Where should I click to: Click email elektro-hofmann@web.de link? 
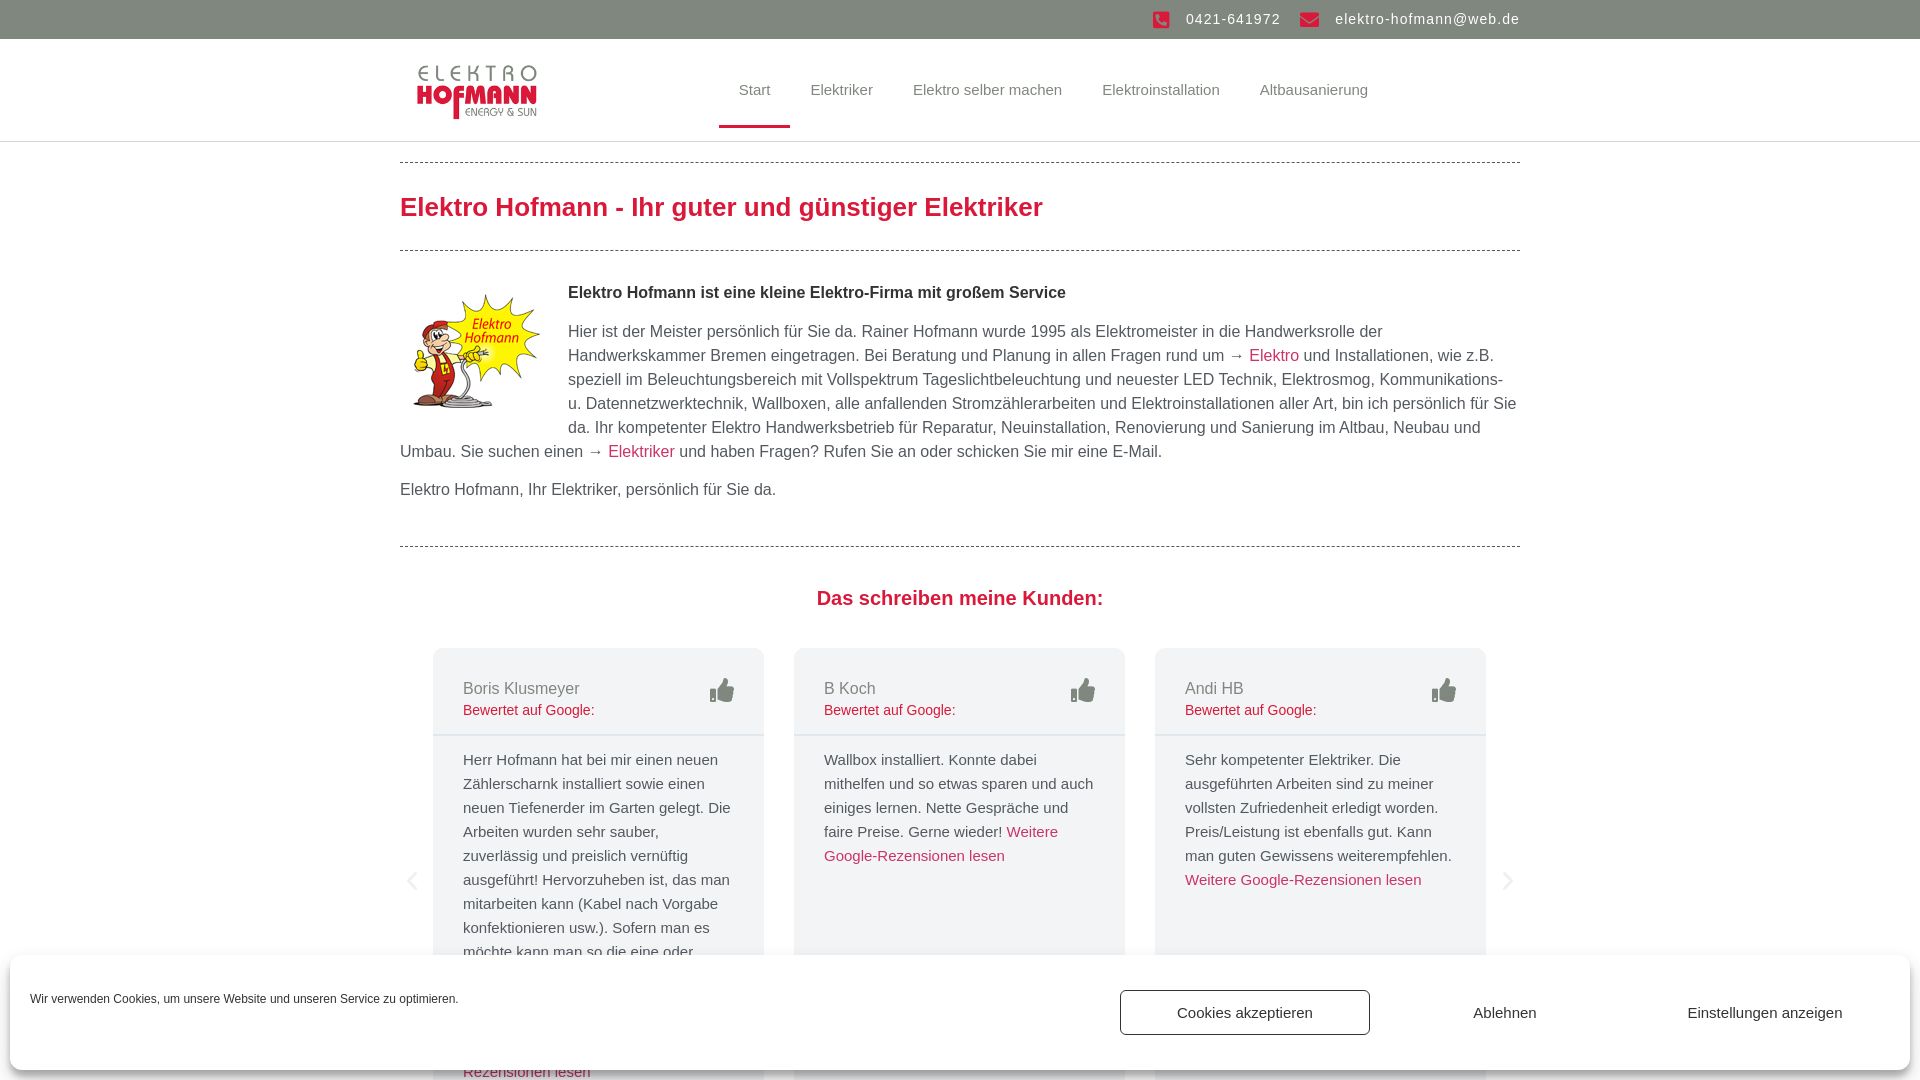[x=1426, y=19]
